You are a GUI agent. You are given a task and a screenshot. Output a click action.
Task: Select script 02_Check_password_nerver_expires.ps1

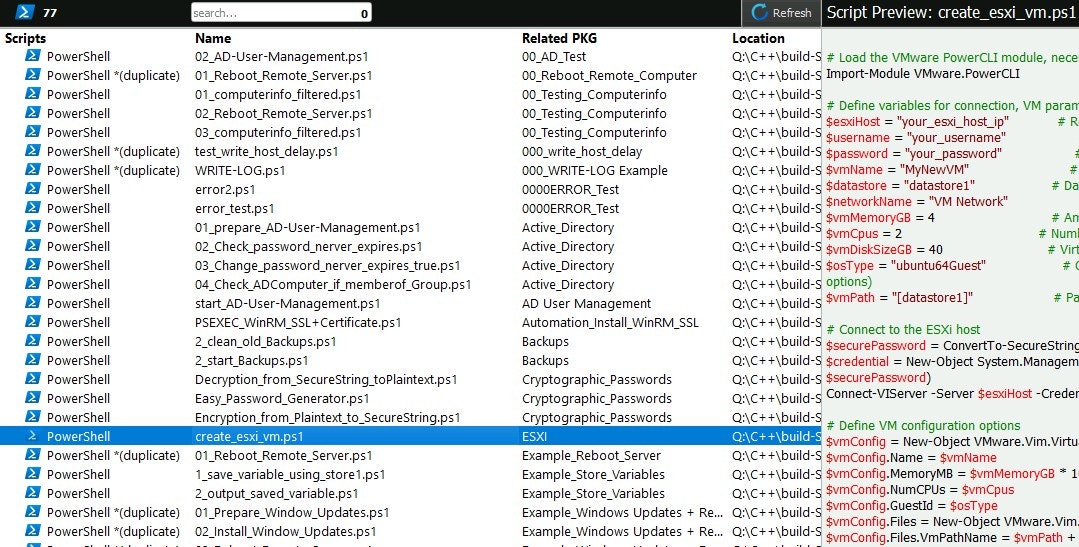(308, 246)
